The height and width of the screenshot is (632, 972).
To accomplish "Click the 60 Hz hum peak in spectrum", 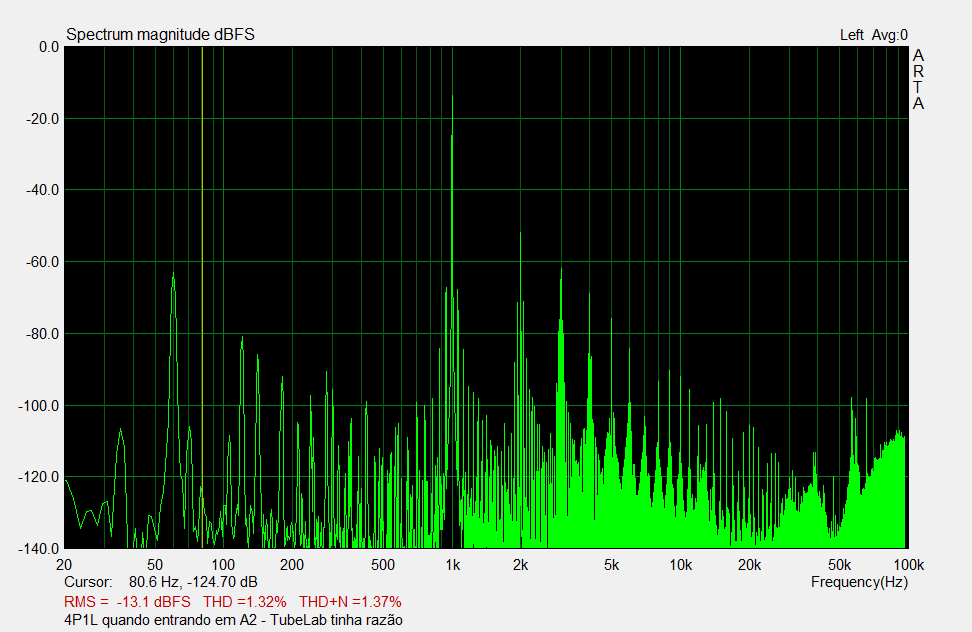I will tap(174, 274).
